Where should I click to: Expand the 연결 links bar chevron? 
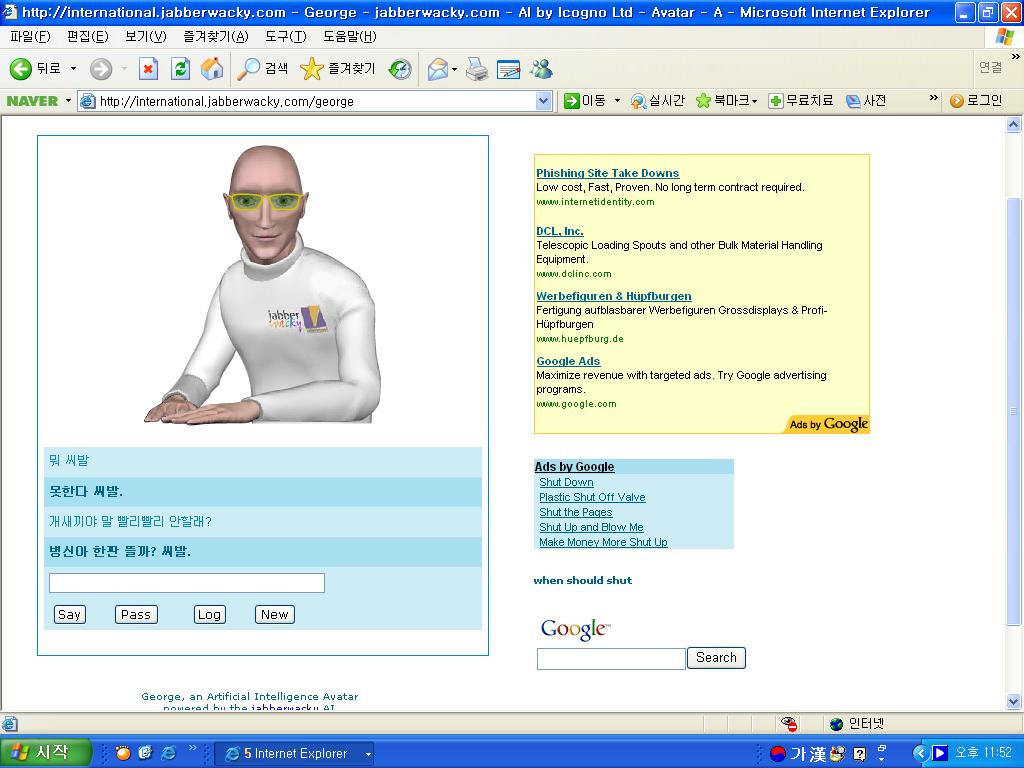point(1016,57)
